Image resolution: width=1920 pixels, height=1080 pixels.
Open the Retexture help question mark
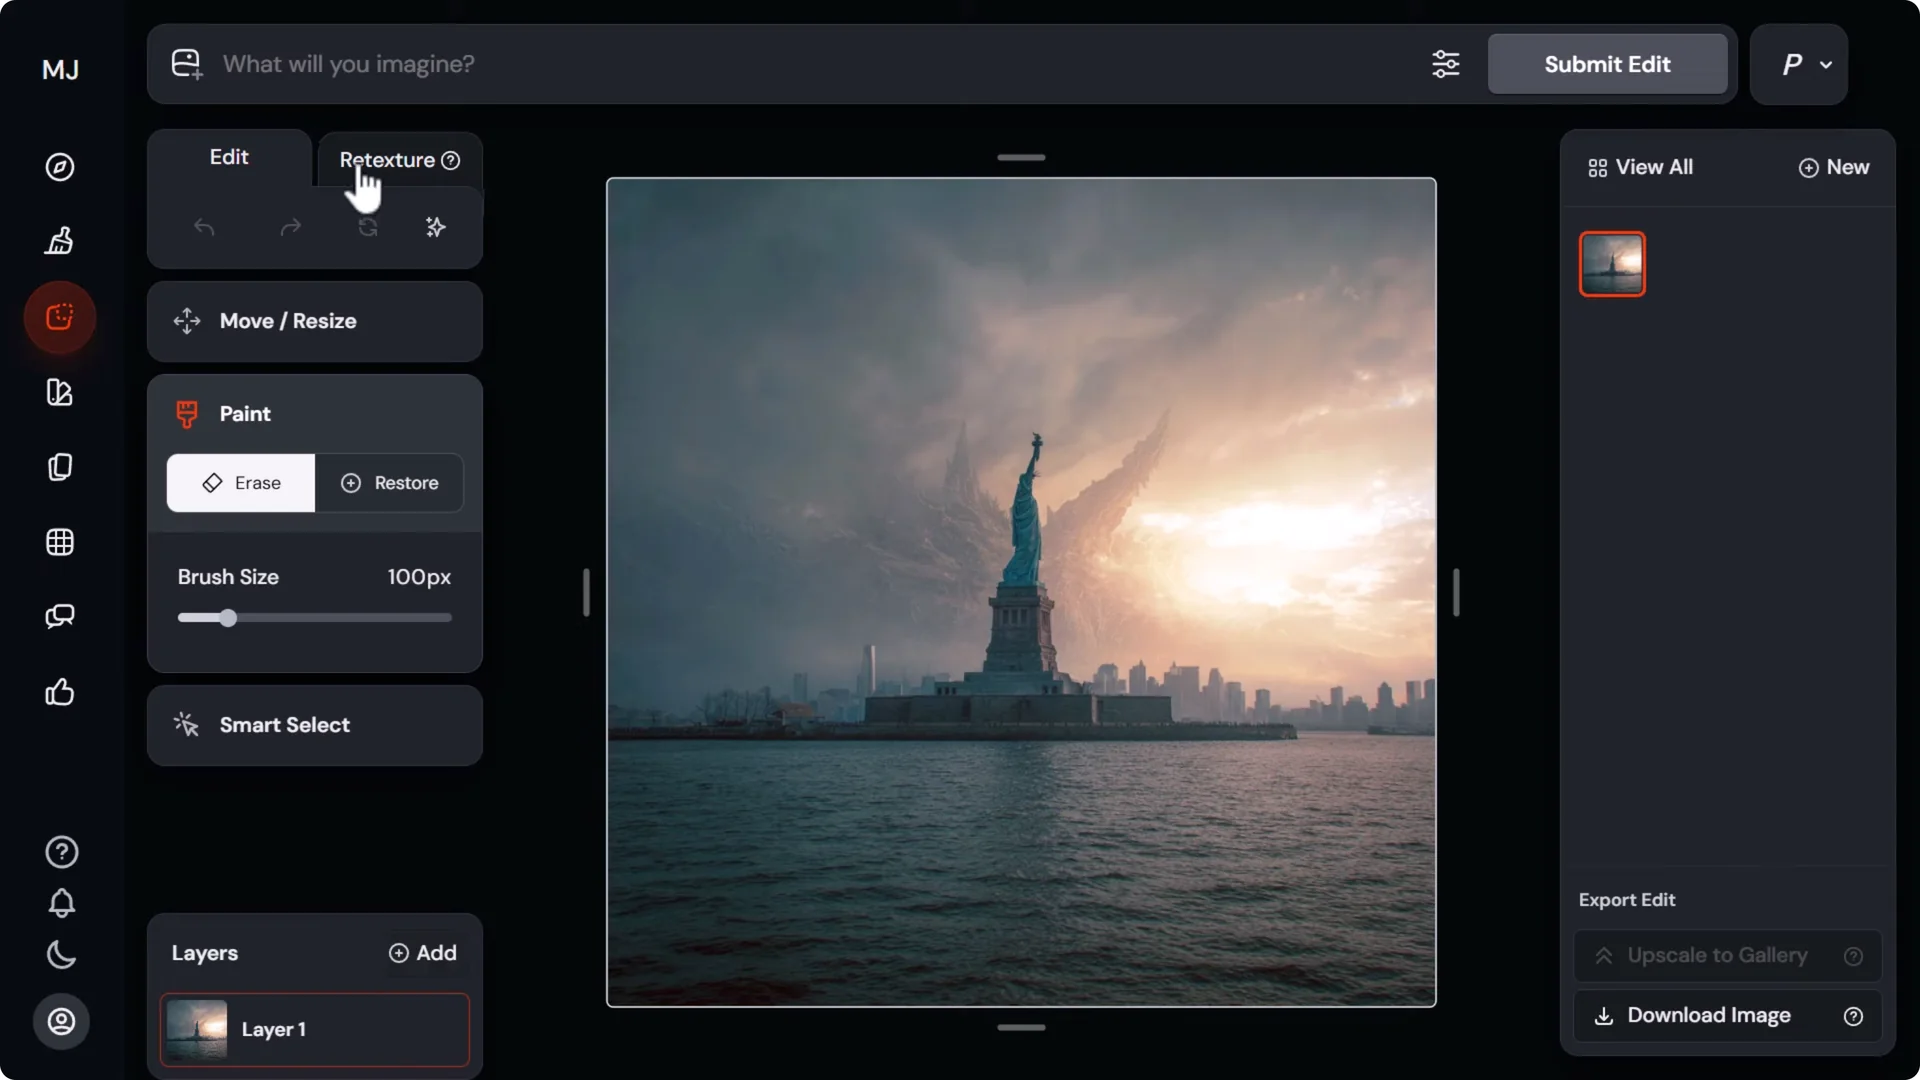click(x=451, y=160)
